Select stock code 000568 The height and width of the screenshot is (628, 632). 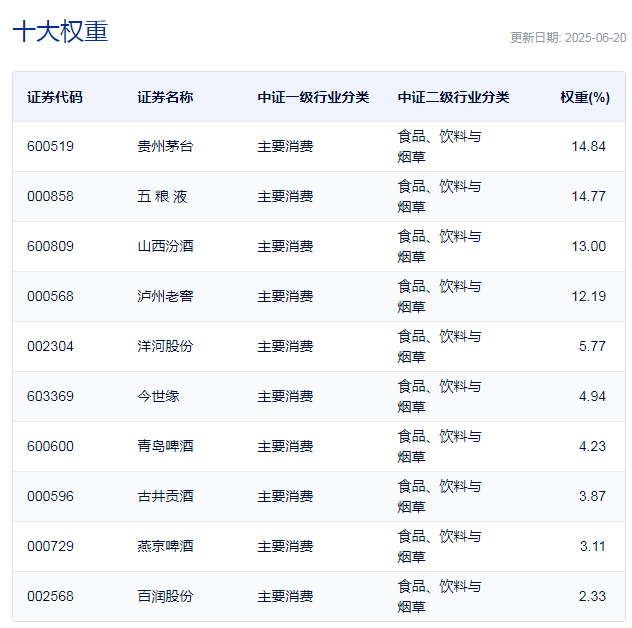click(x=50, y=296)
